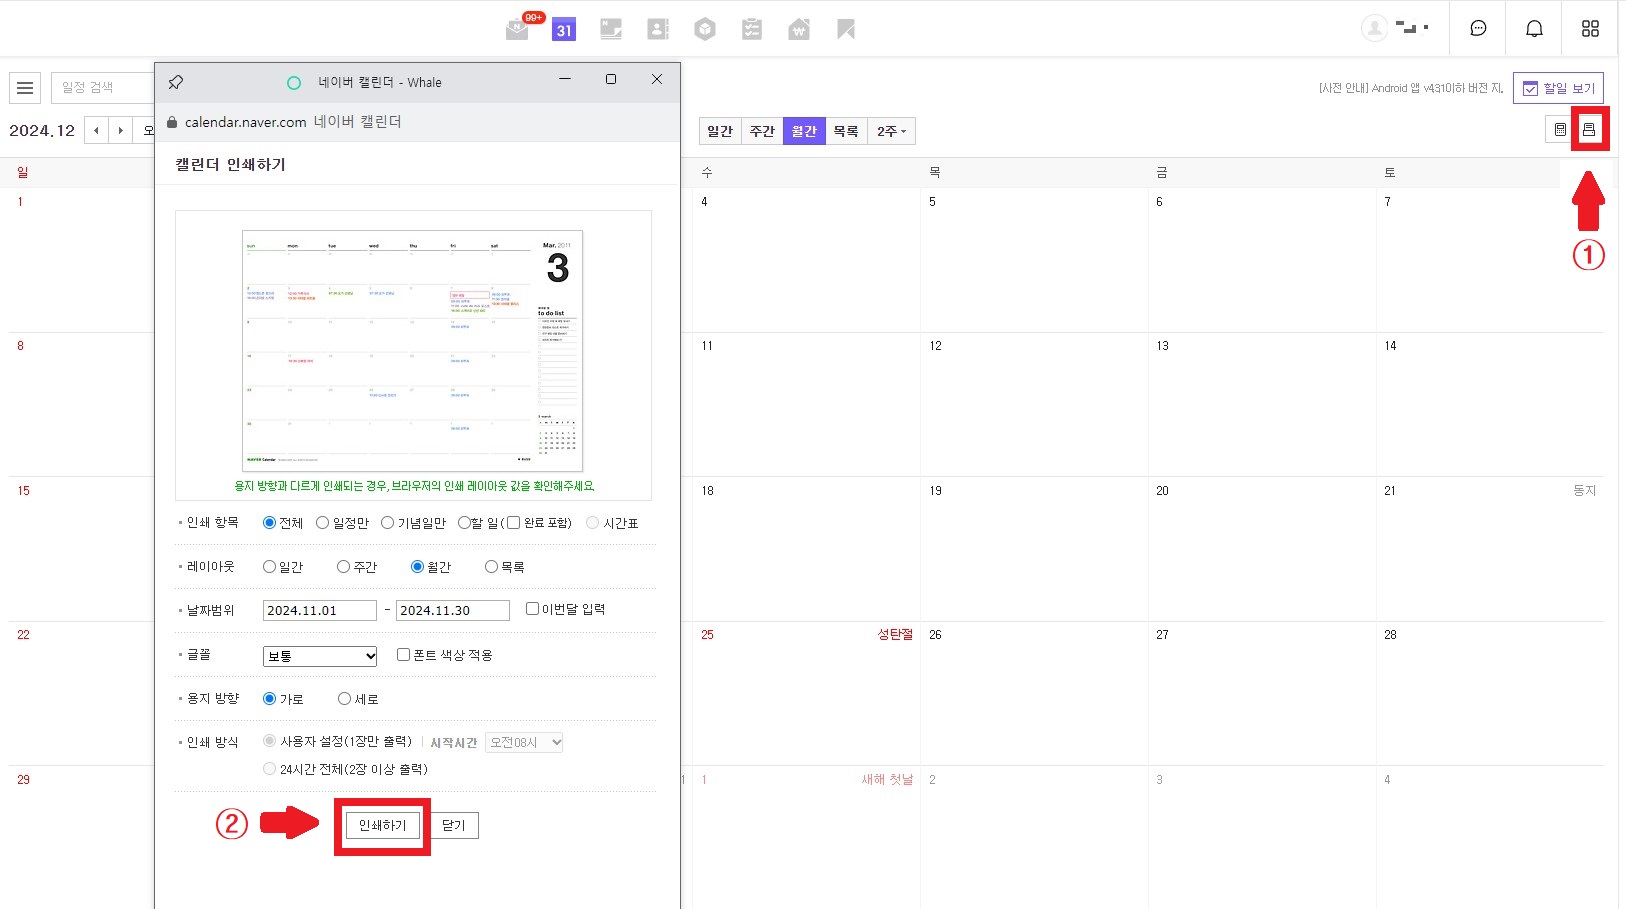This screenshot has height=909, width=1626.
Task: Open the Naver Calendar icon showing 31
Action: 563,29
